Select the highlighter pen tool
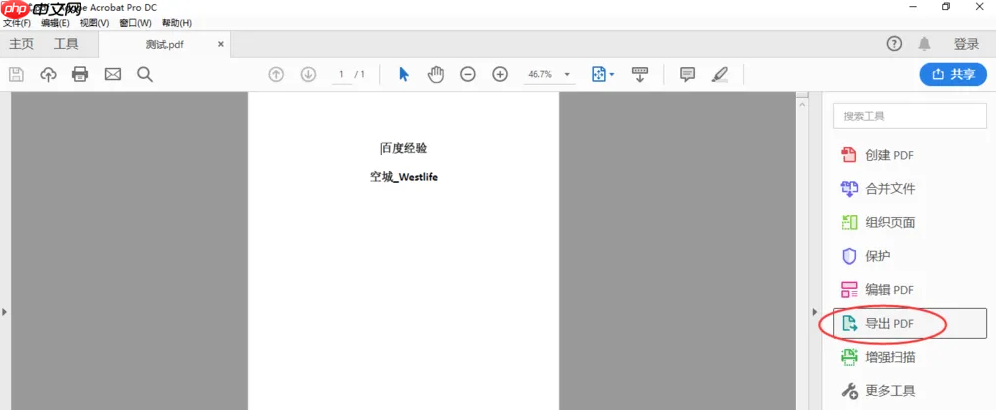The width and height of the screenshot is (996, 410). click(x=720, y=74)
